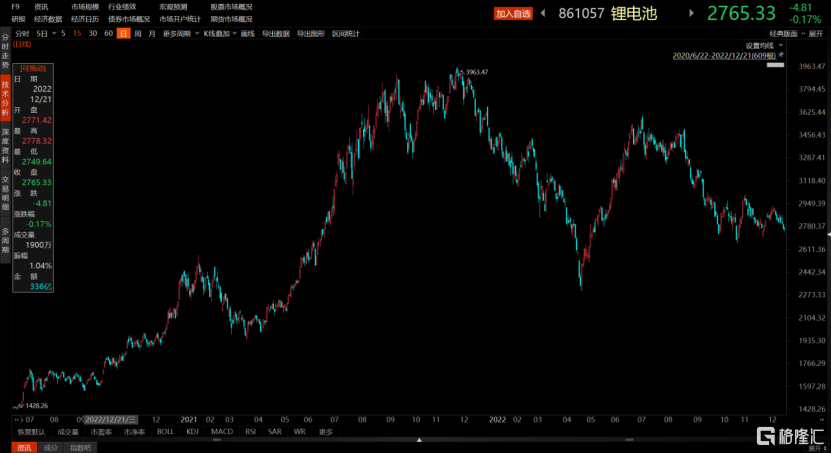This screenshot has height=453, width=831.
Task: Open the 债券市场概况 menu item
Action: coord(129,19)
